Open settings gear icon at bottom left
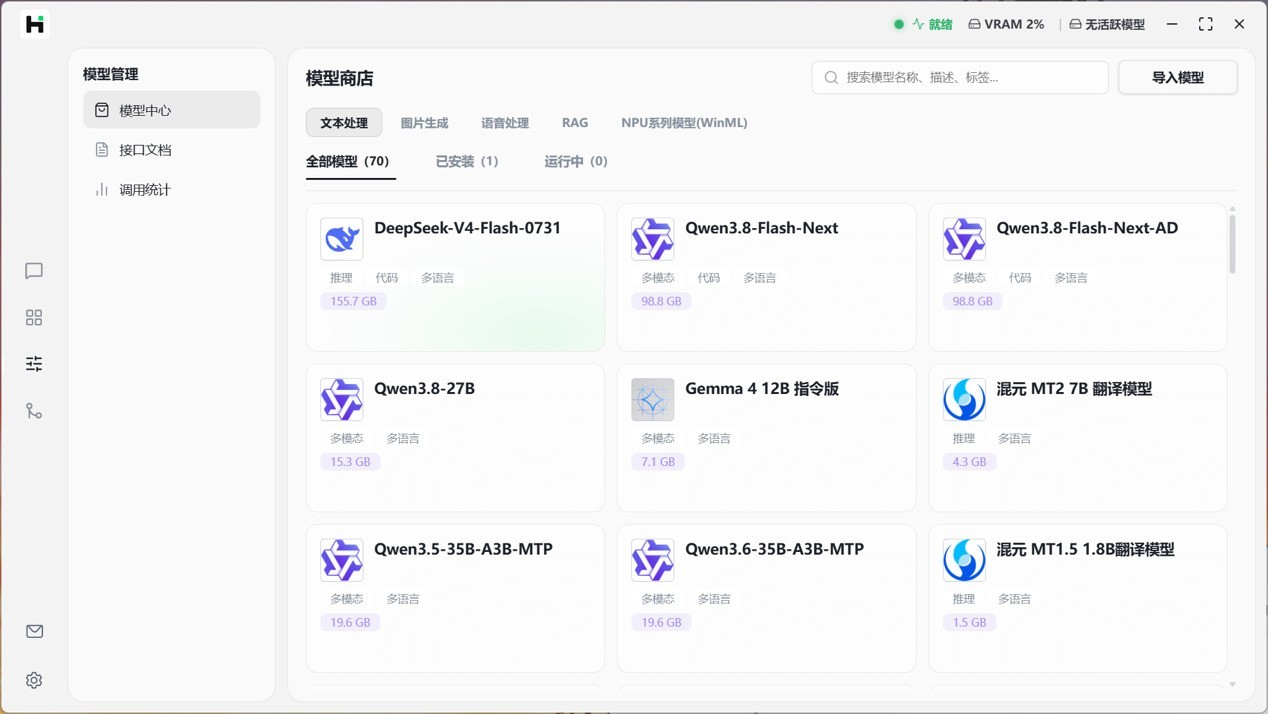The width and height of the screenshot is (1268, 714). click(x=34, y=680)
